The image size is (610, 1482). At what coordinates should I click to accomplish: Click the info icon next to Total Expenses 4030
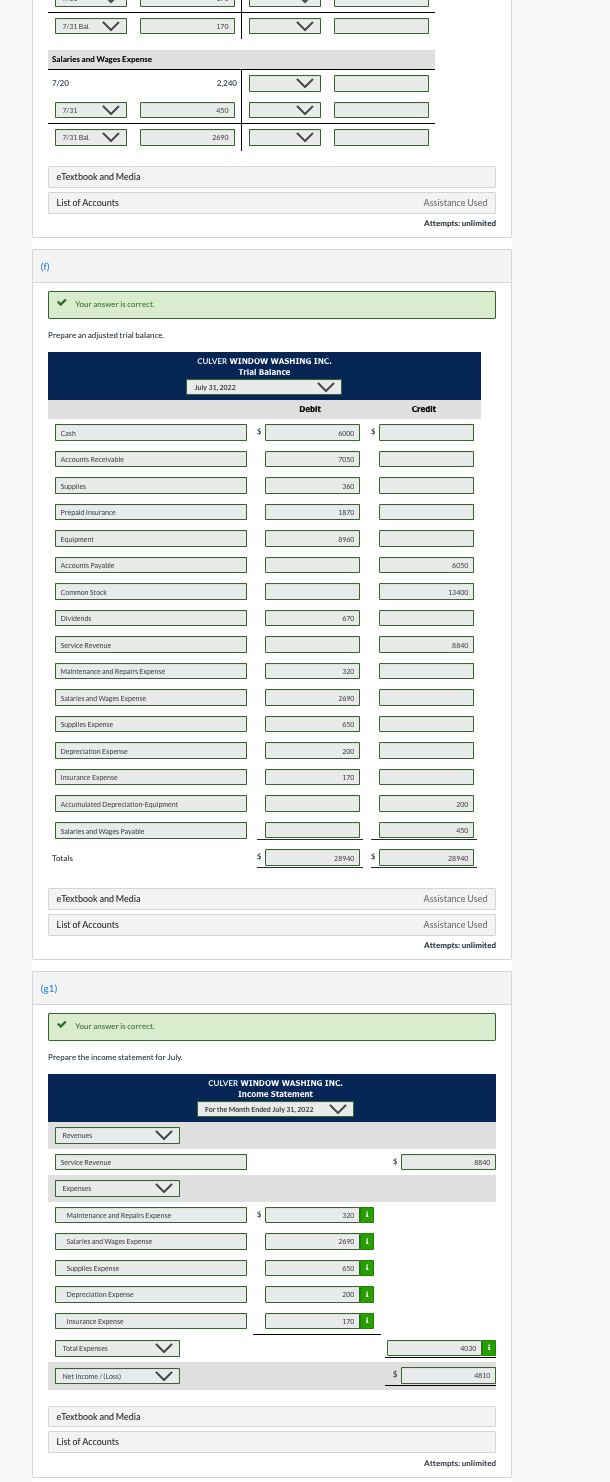(x=489, y=1348)
